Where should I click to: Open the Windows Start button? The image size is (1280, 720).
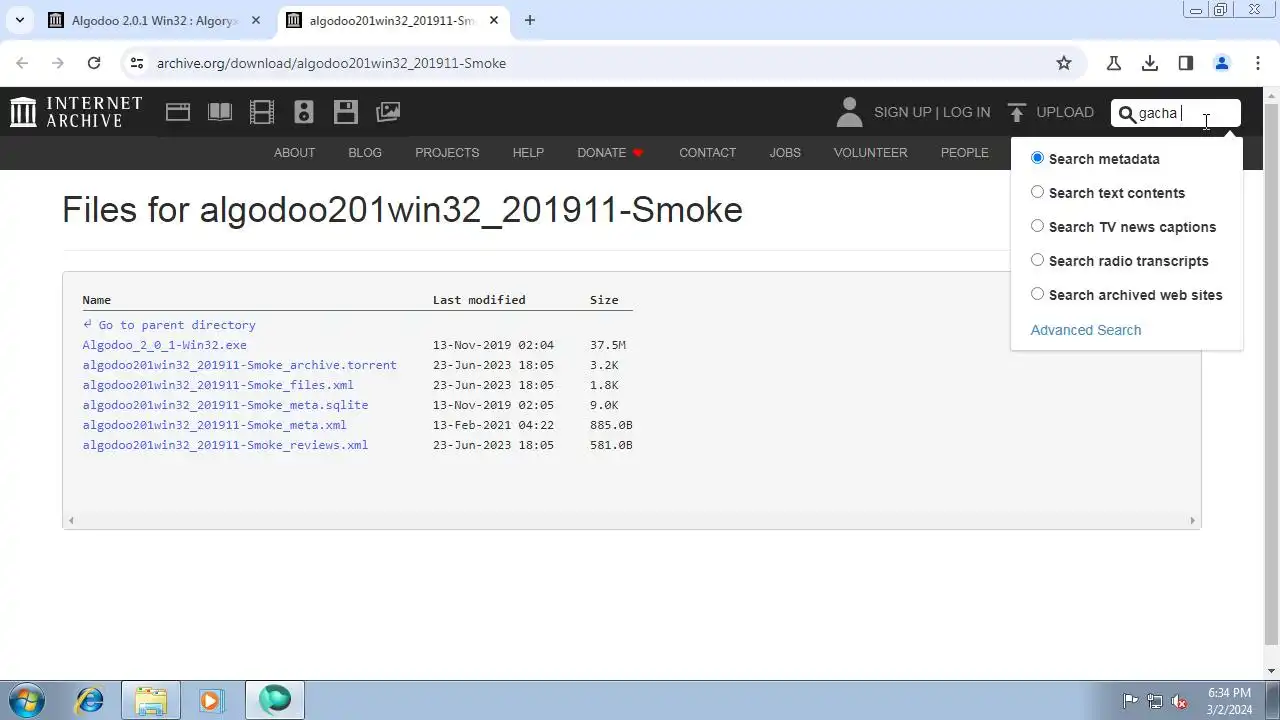(27, 700)
